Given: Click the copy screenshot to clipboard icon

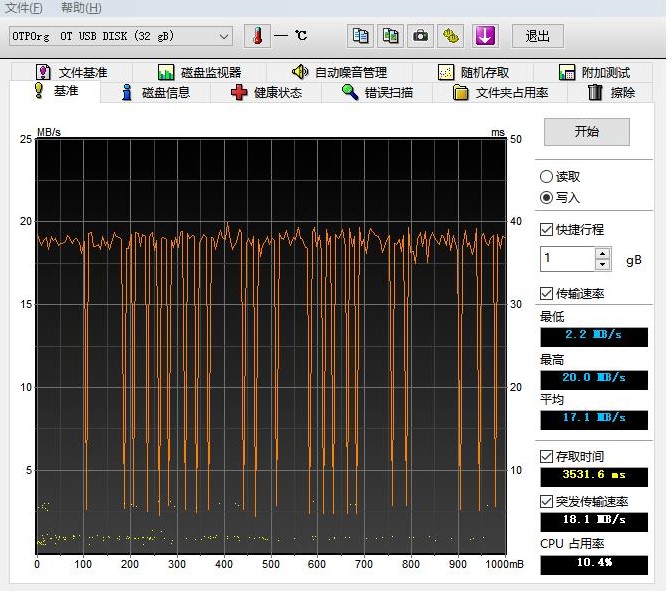Looking at the screenshot, I should click(x=391, y=36).
